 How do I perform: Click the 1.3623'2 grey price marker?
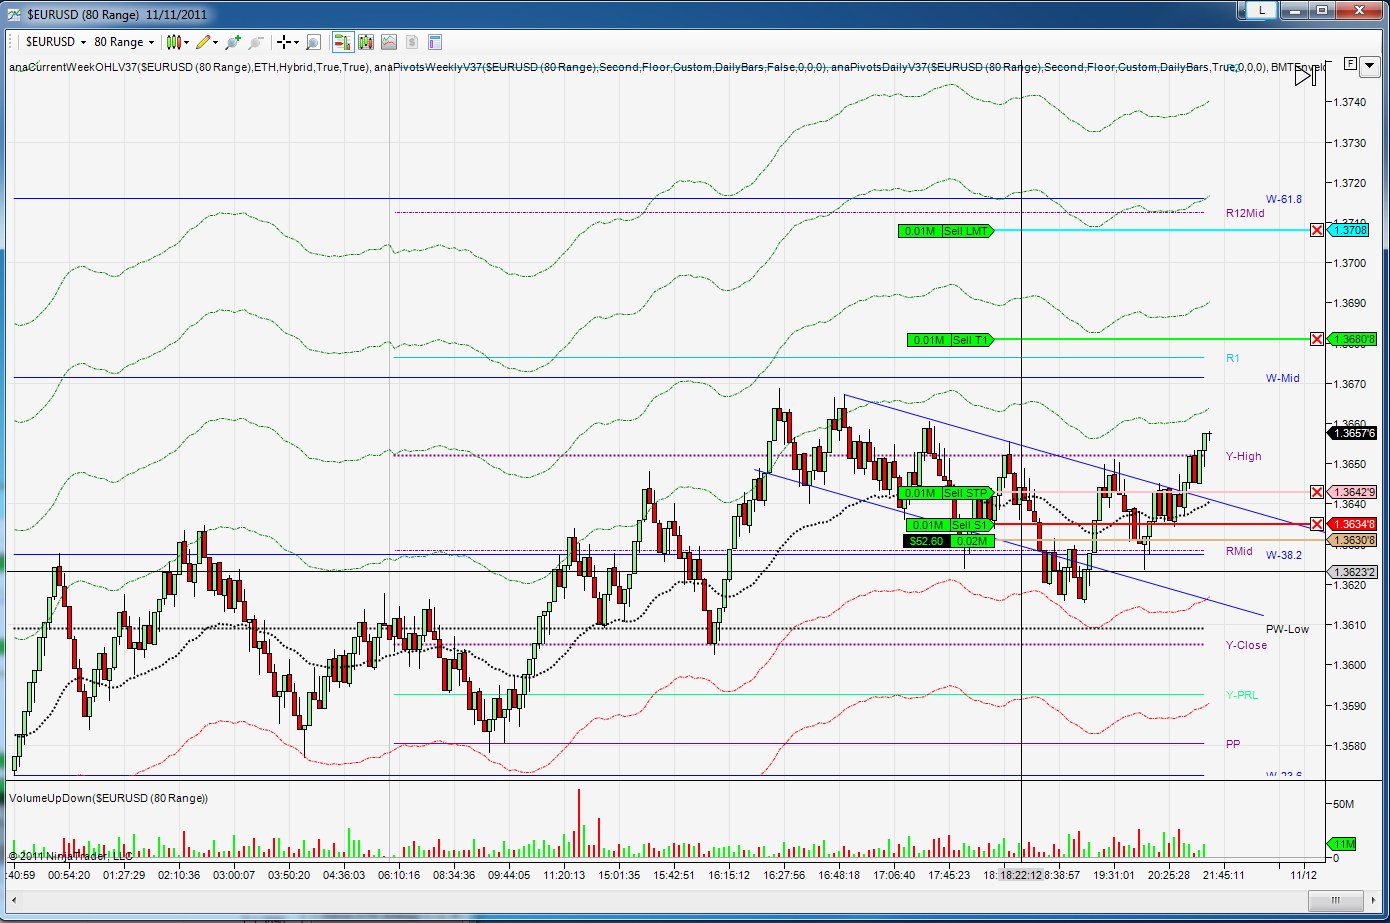(1351, 572)
